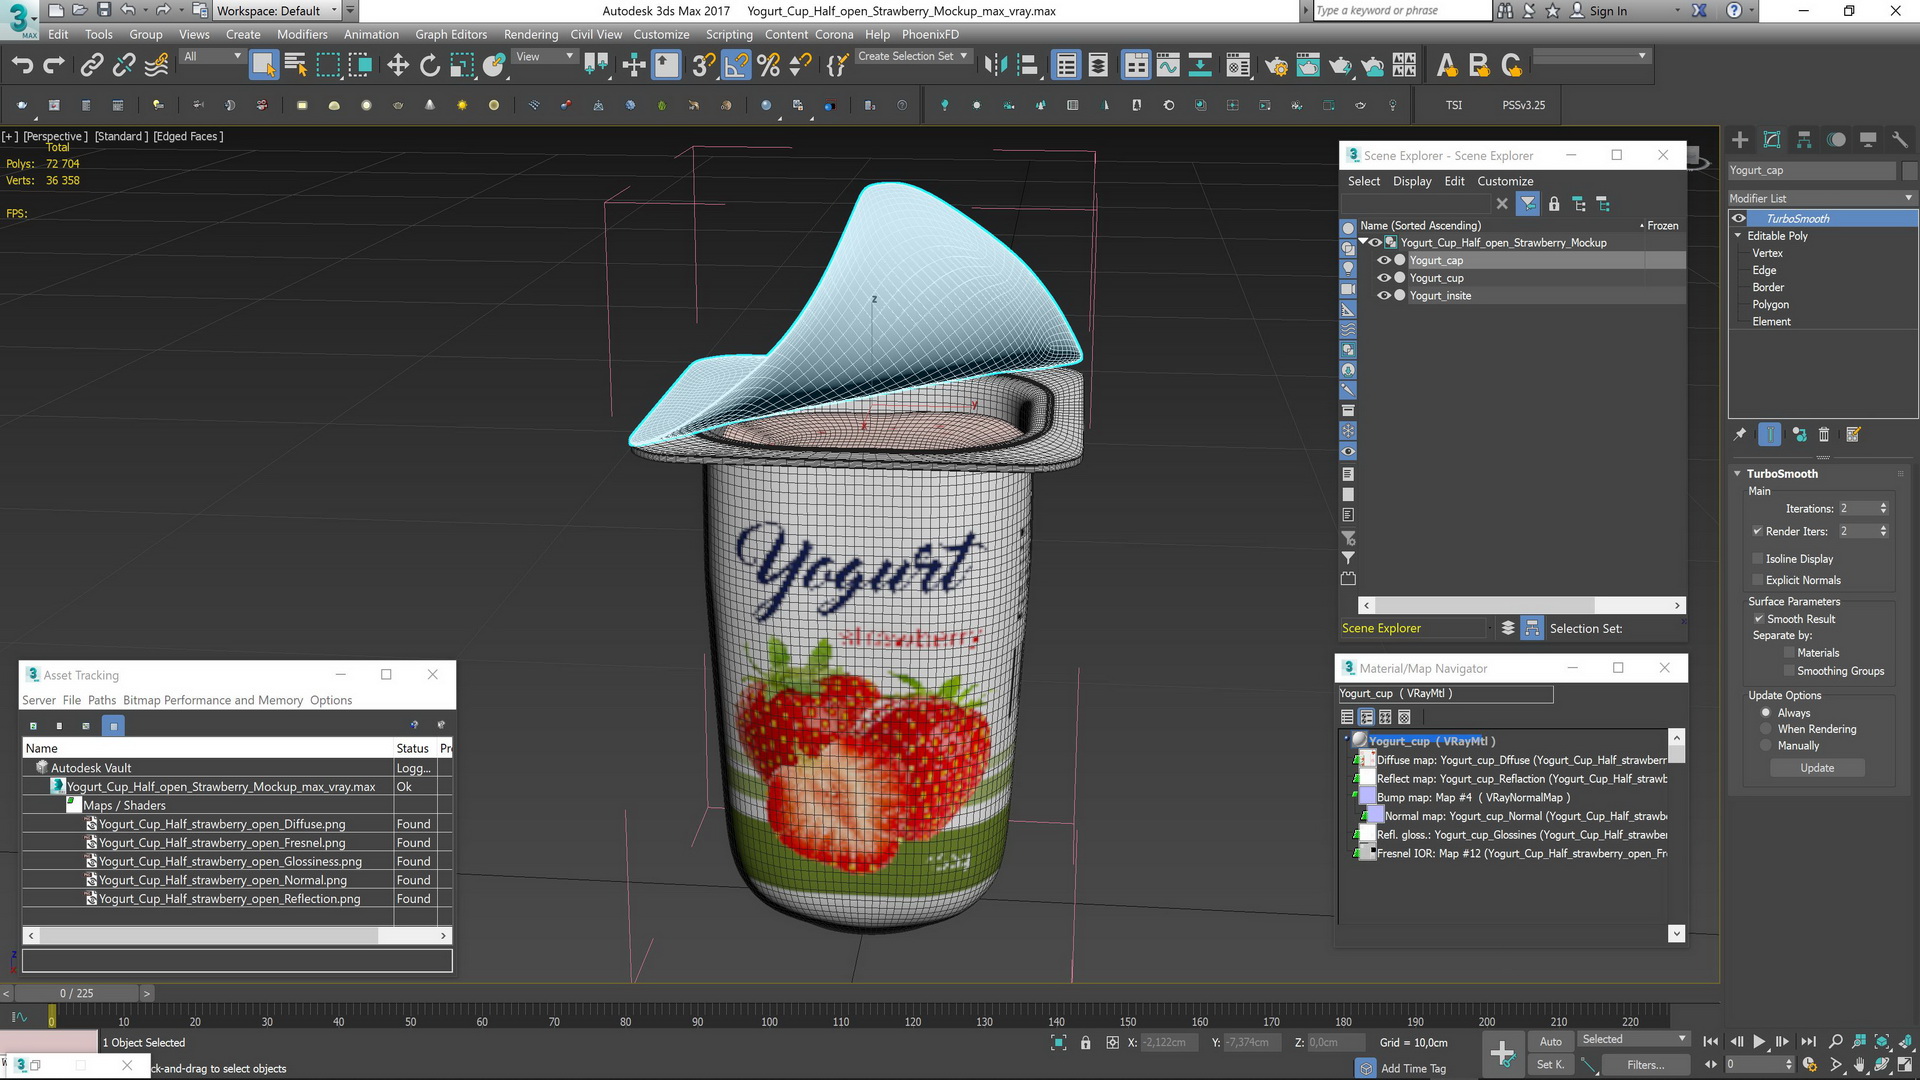The image size is (1920, 1080).
Task: Choose the Select and Rotate tool
Action: 430,66
